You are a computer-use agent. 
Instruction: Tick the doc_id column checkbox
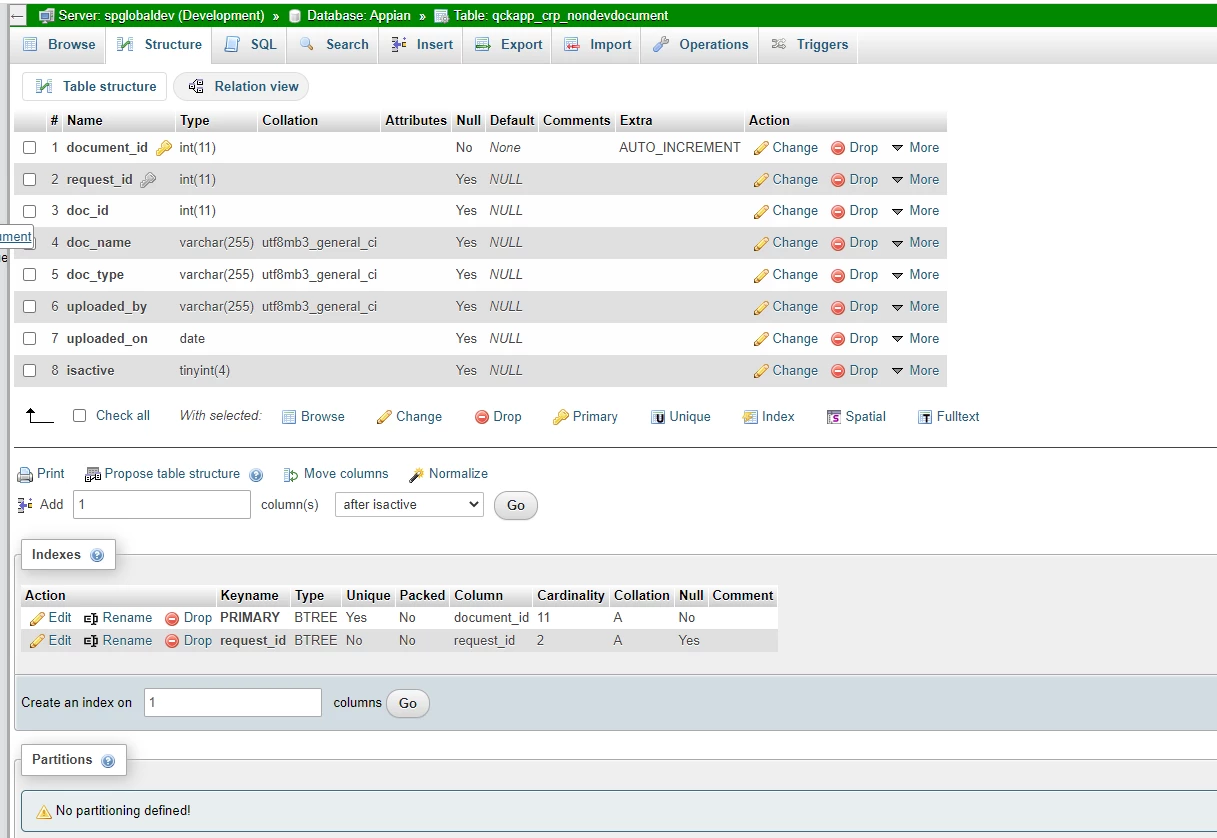point(29,211)
